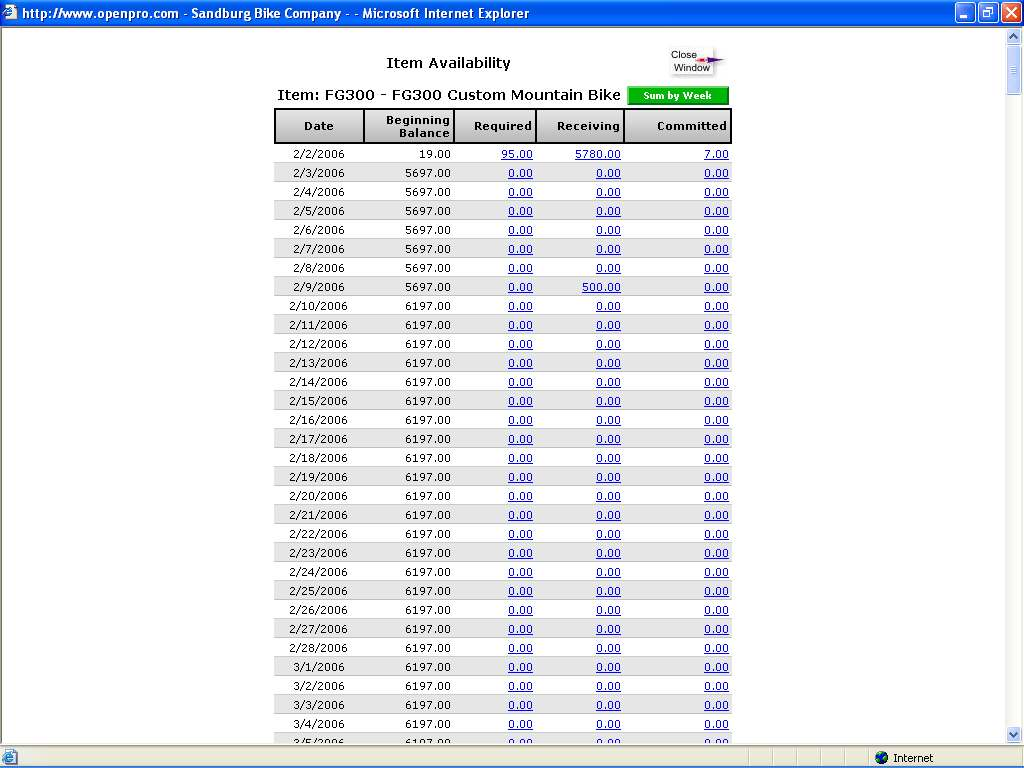This screenshot has height=768, width=1024.
Task: Click the Required 0.00 link for 3/1/2006
Action: click(x=520, y=667)
